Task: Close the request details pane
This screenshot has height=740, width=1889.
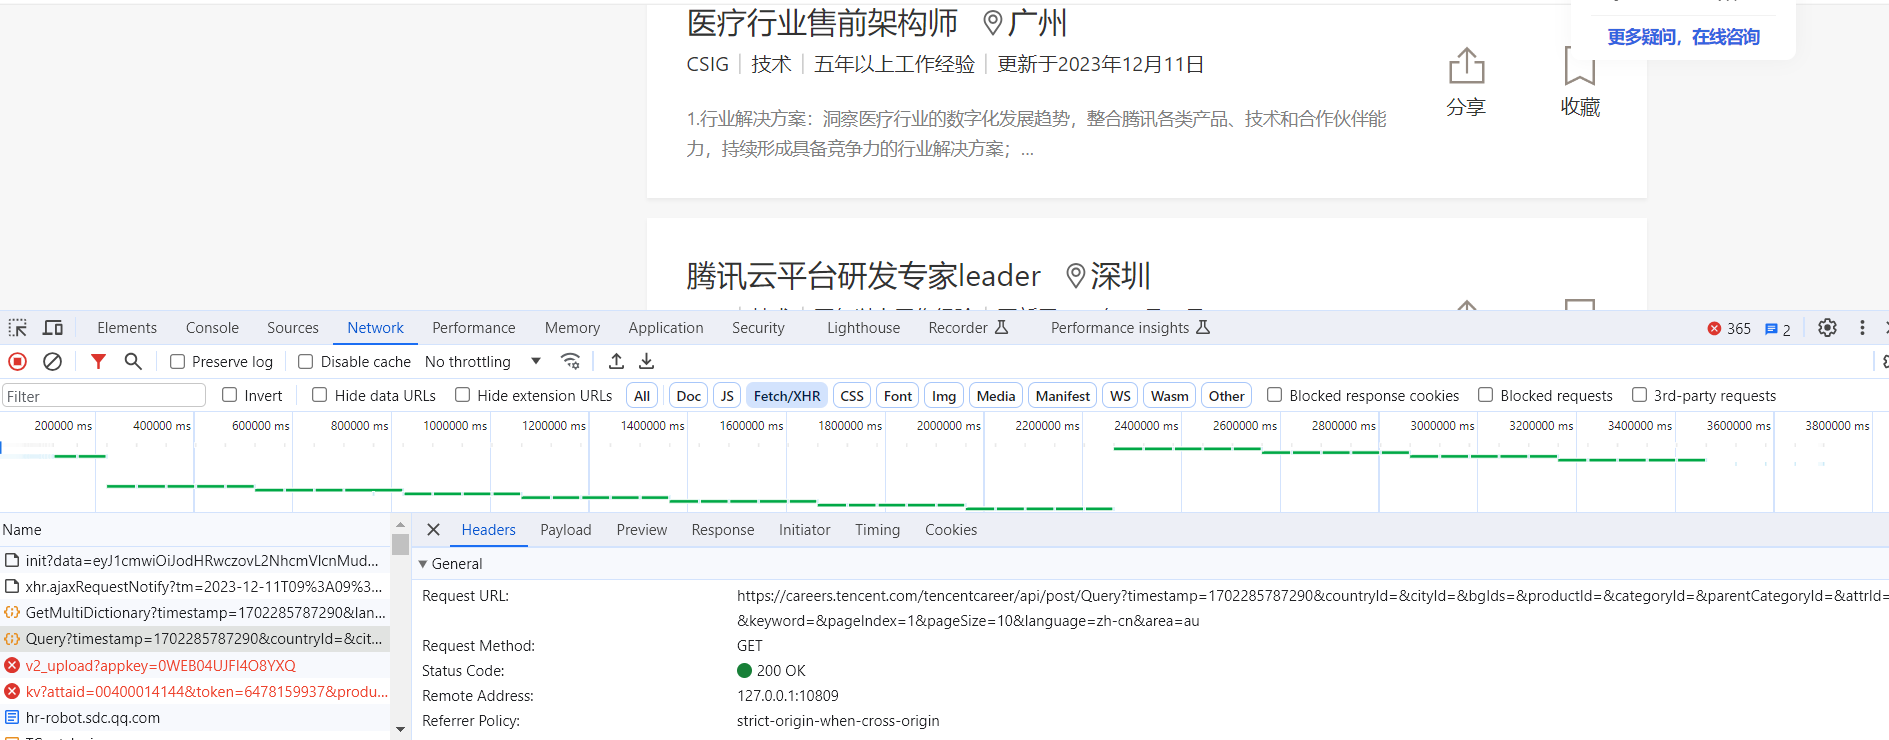Action: (434, 530)
